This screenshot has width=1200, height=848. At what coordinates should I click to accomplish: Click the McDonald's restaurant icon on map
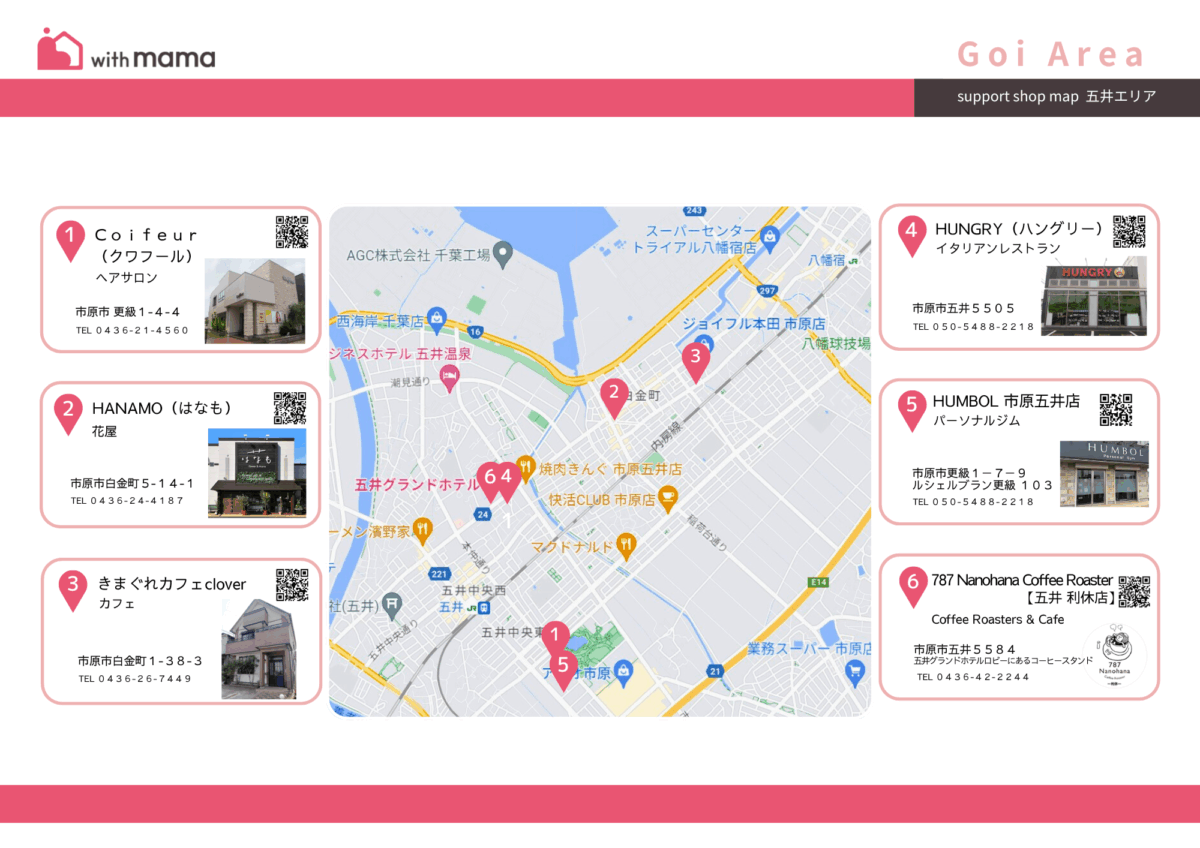point(626,545)
